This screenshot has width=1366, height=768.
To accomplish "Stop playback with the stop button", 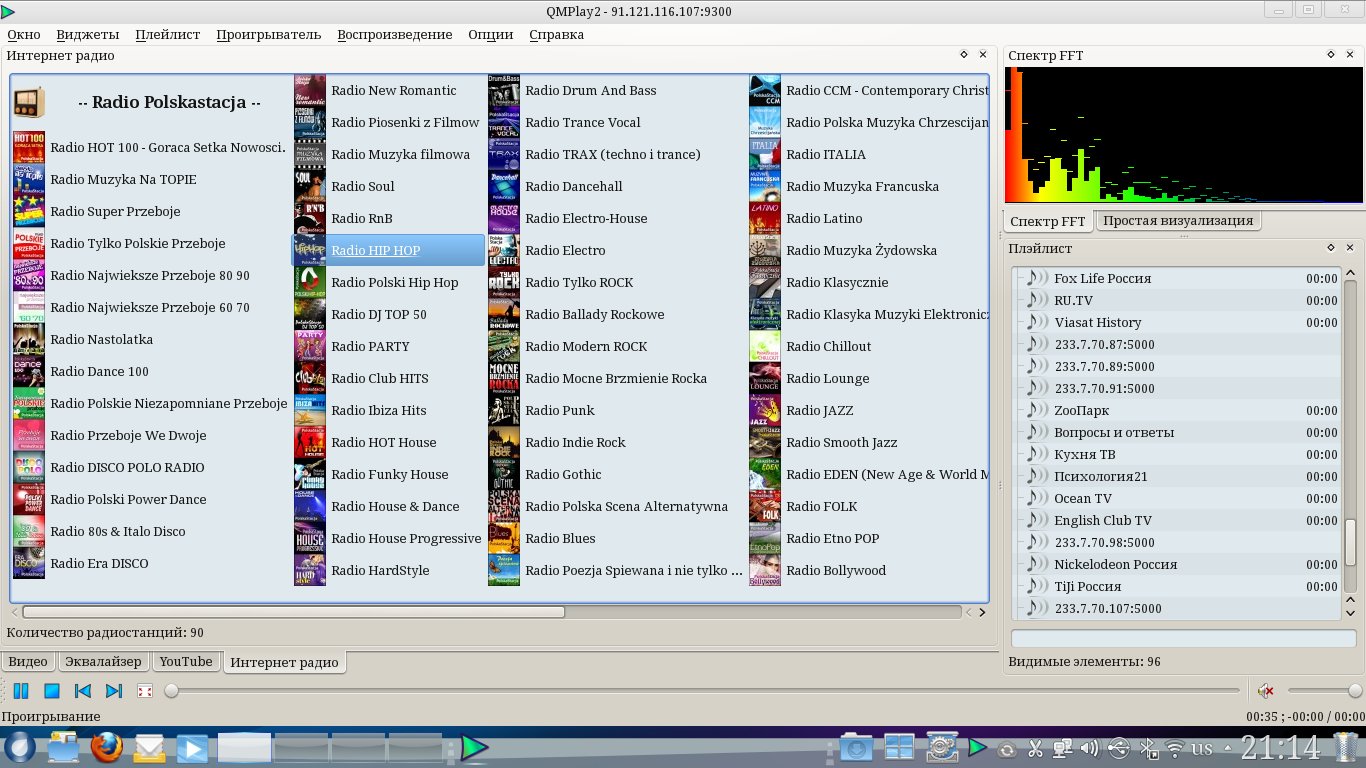I will click(52, 691).
